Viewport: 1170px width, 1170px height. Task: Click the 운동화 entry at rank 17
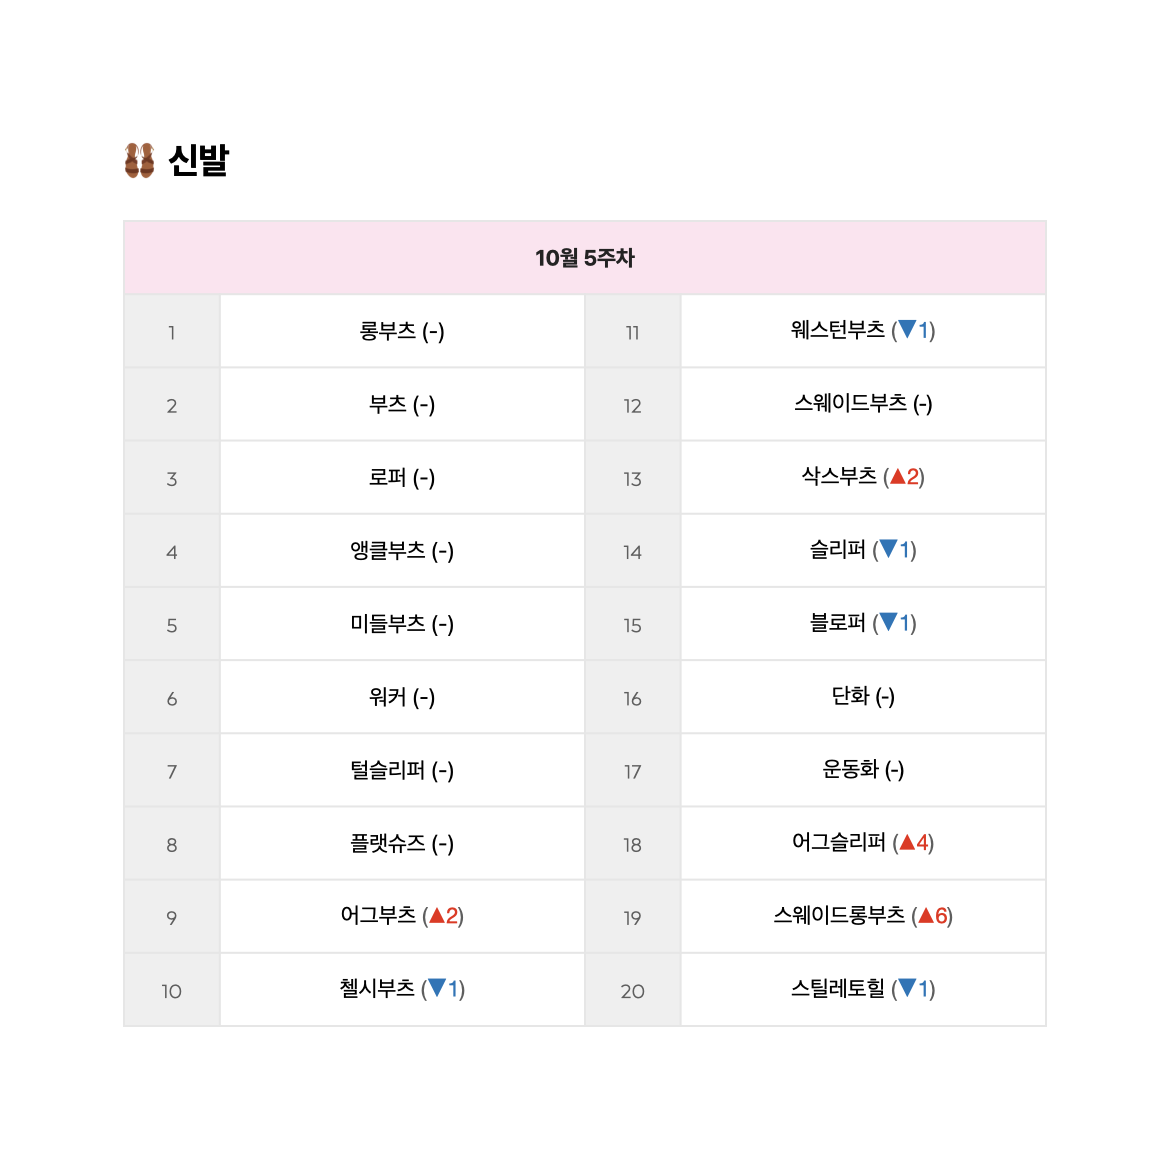pyautogui.click(x=863, y=770)
